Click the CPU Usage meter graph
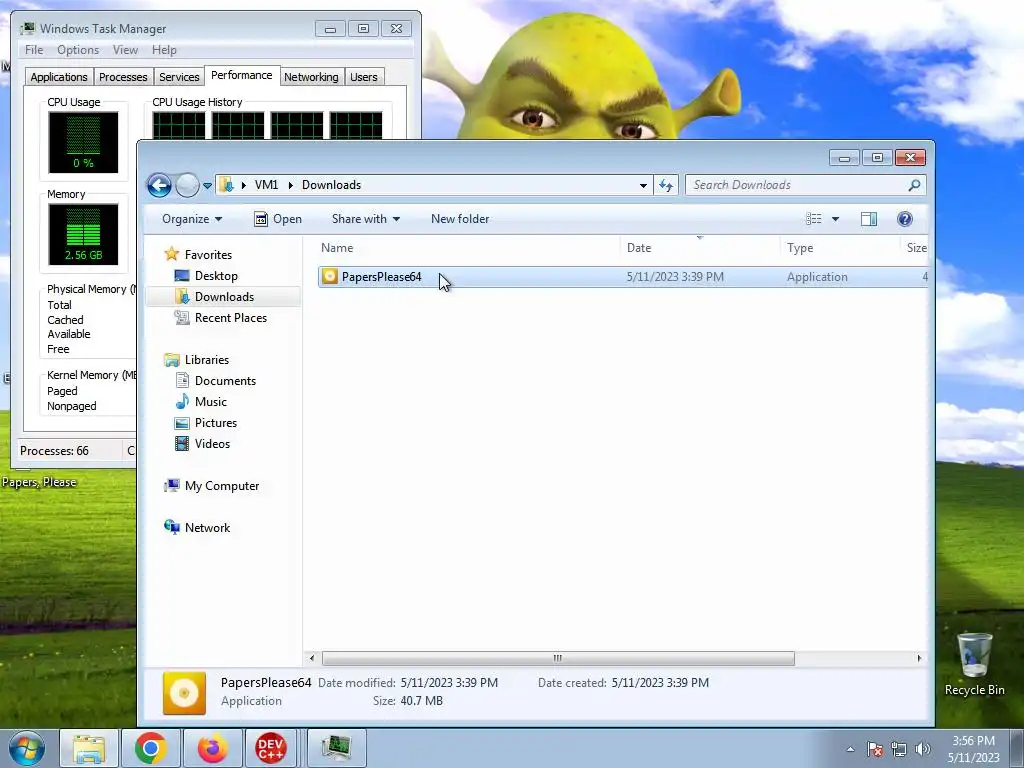Screen dimensions: 1024x768 pyautogui.click(x=83, y=142)
